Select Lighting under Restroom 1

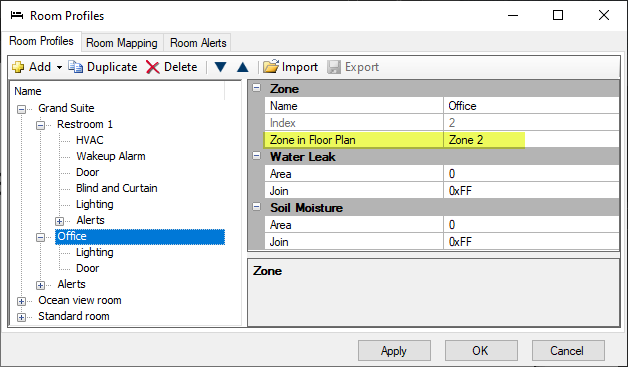(95, 204)
